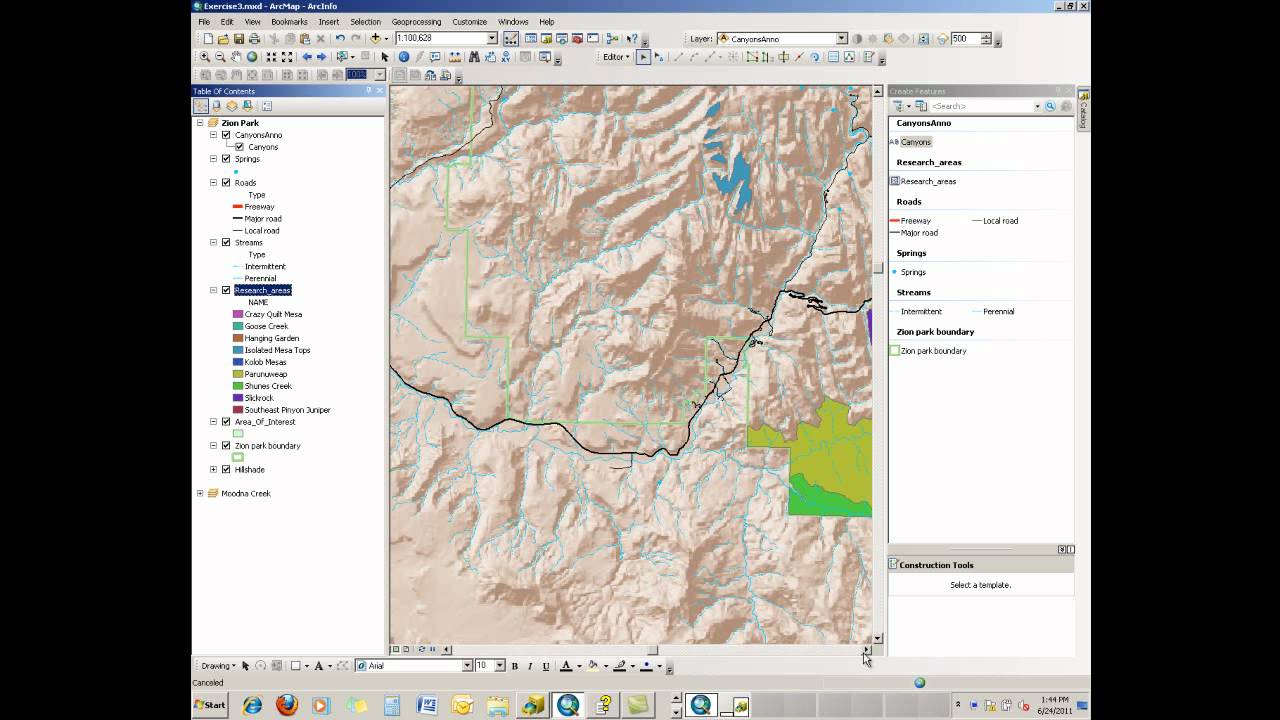Click List By Drawing Order icon
1280x720 pixels.
click(x=201, y=106)
